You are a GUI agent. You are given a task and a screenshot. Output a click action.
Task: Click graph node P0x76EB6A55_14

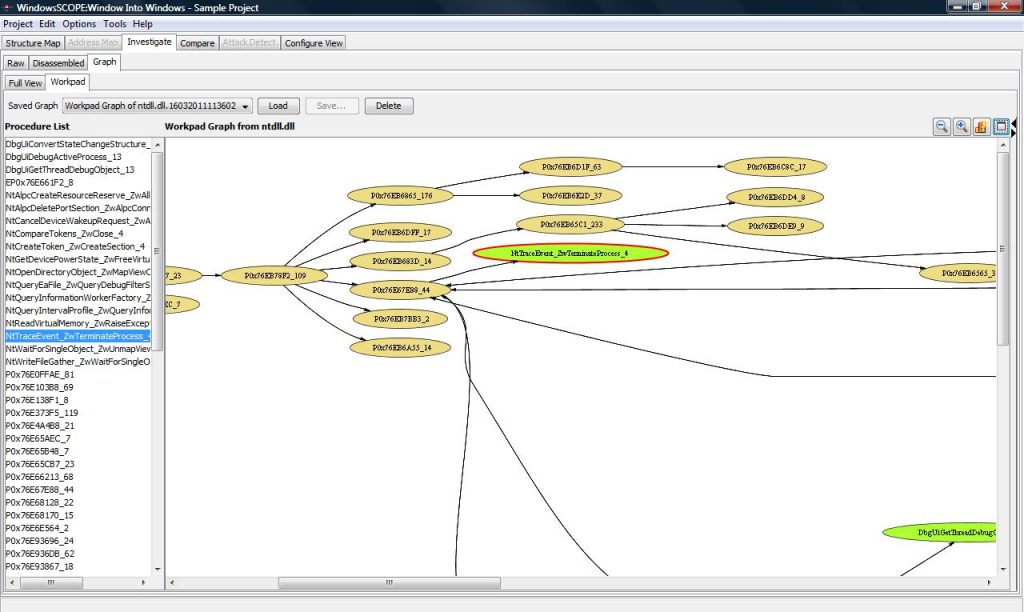pos(400,347)
